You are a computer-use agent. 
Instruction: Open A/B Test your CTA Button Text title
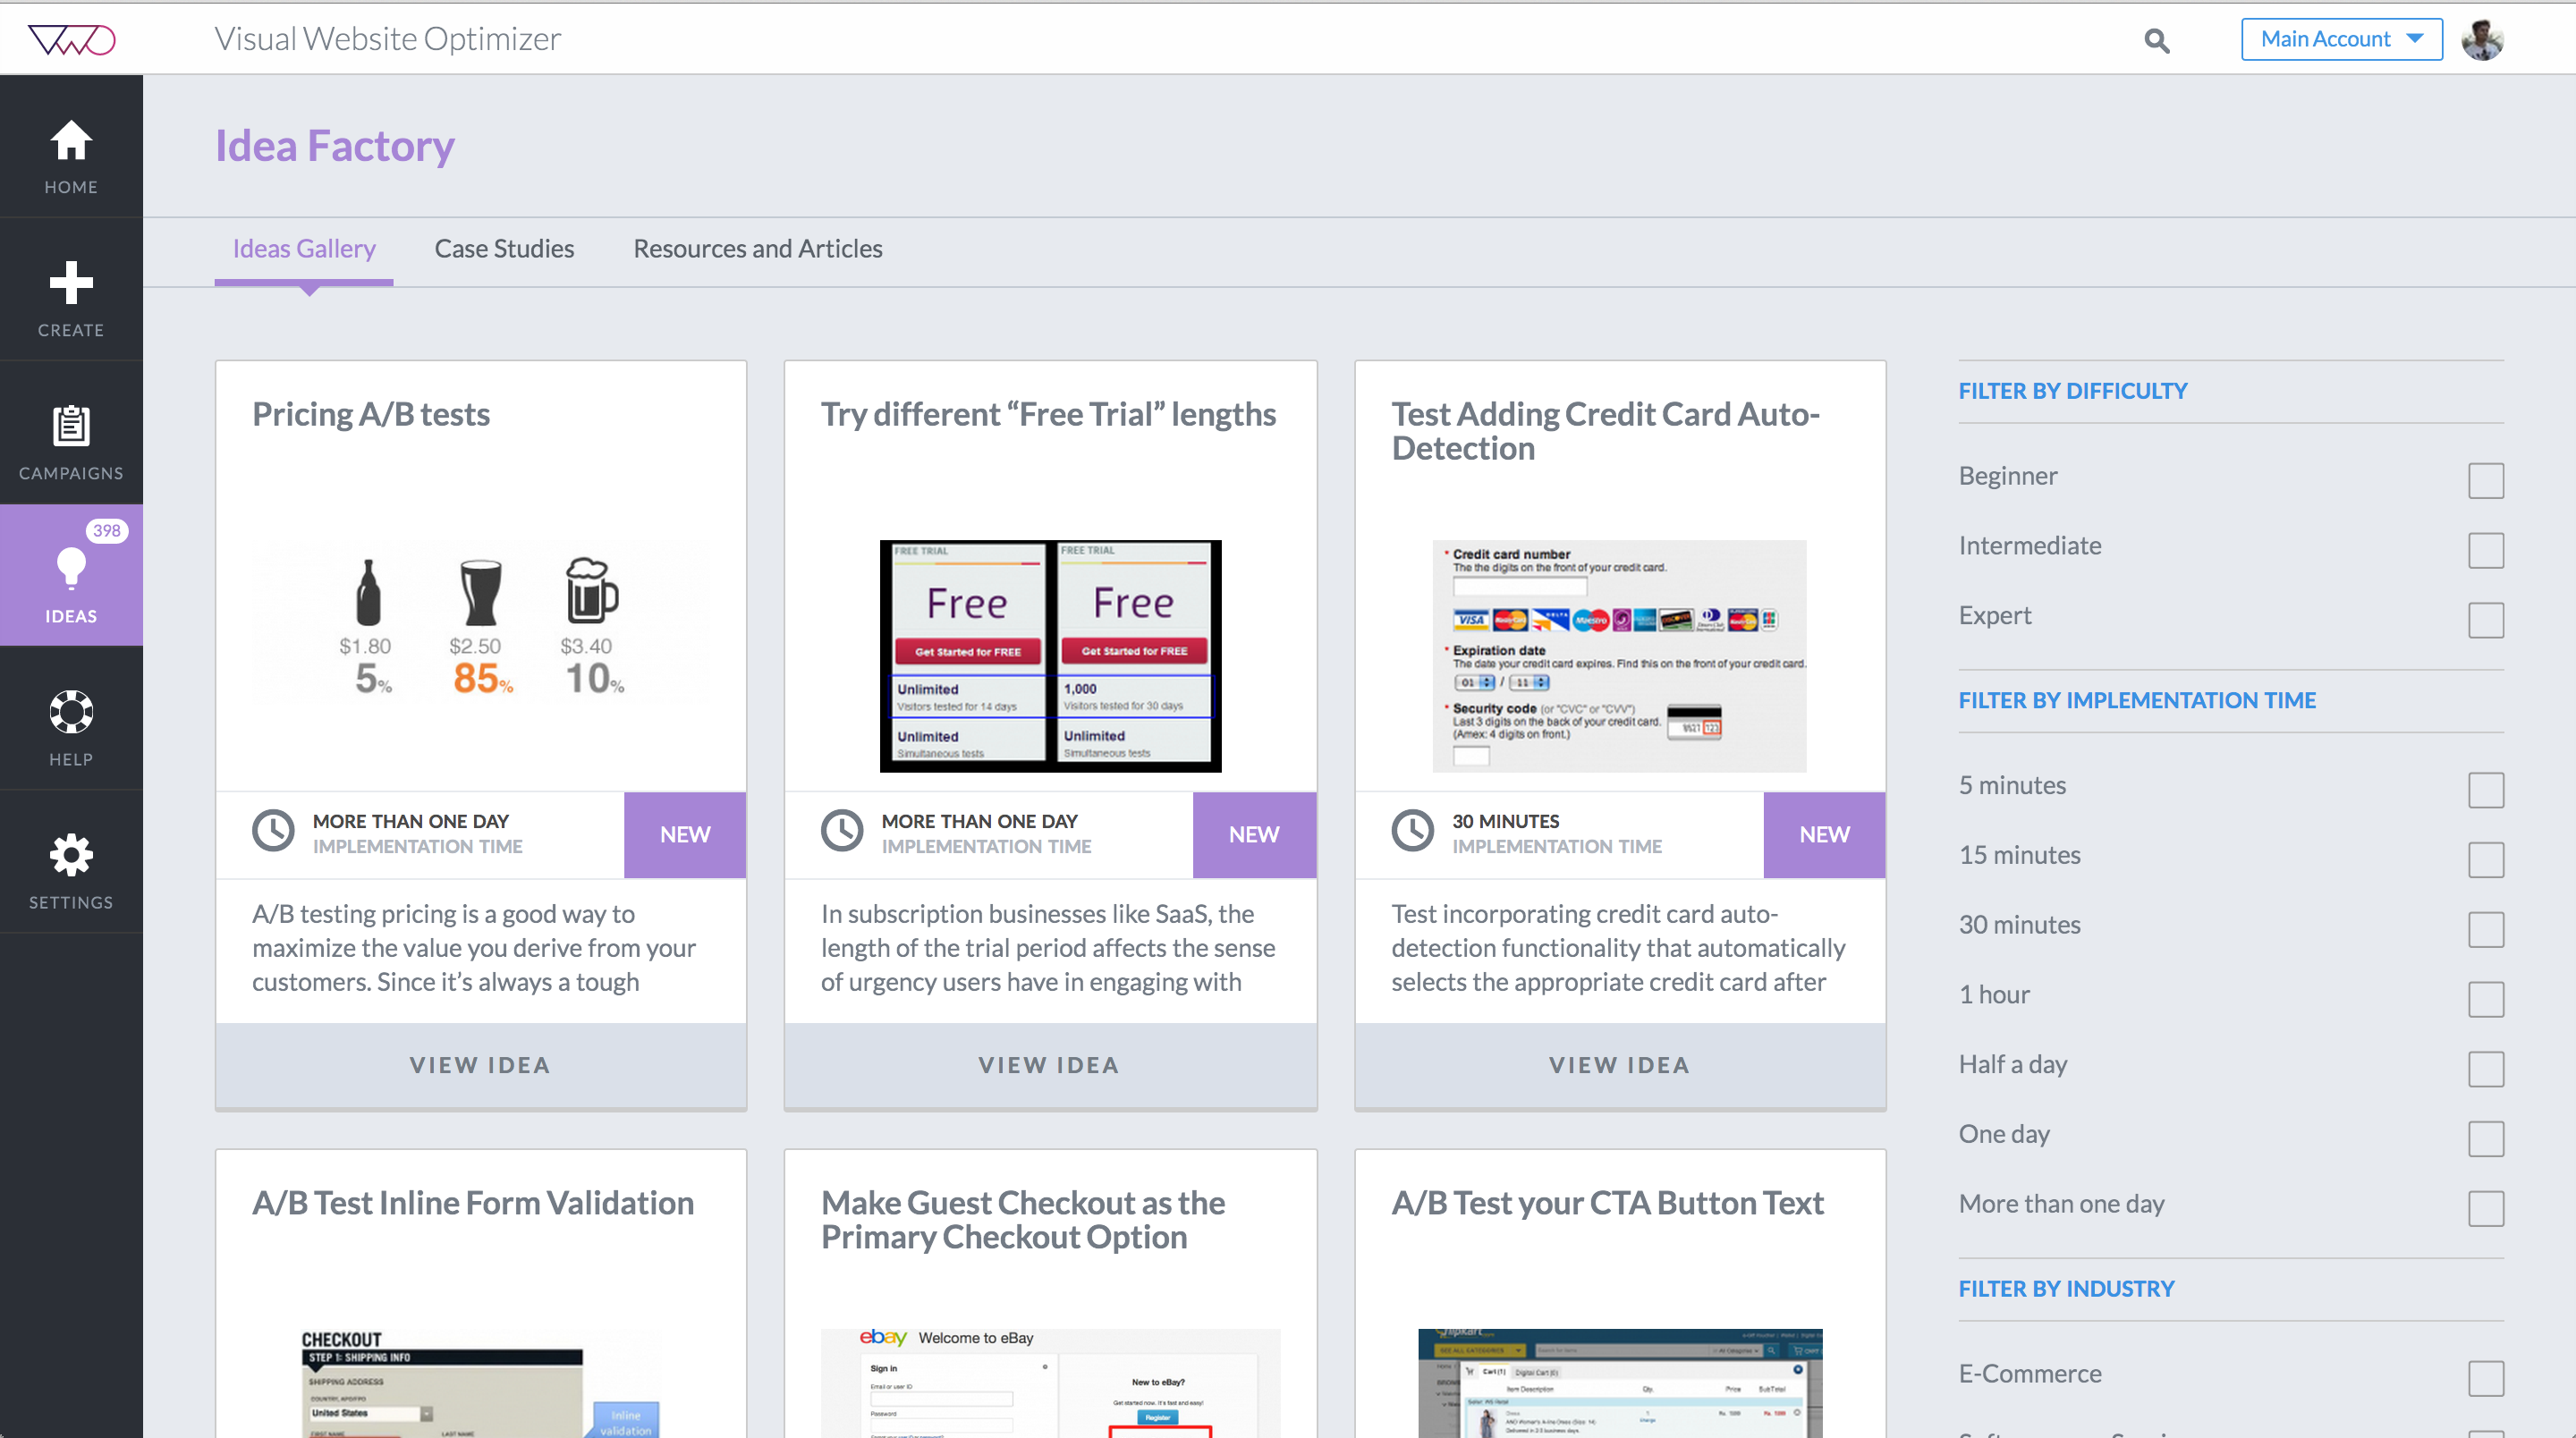click(1607, 1203)
